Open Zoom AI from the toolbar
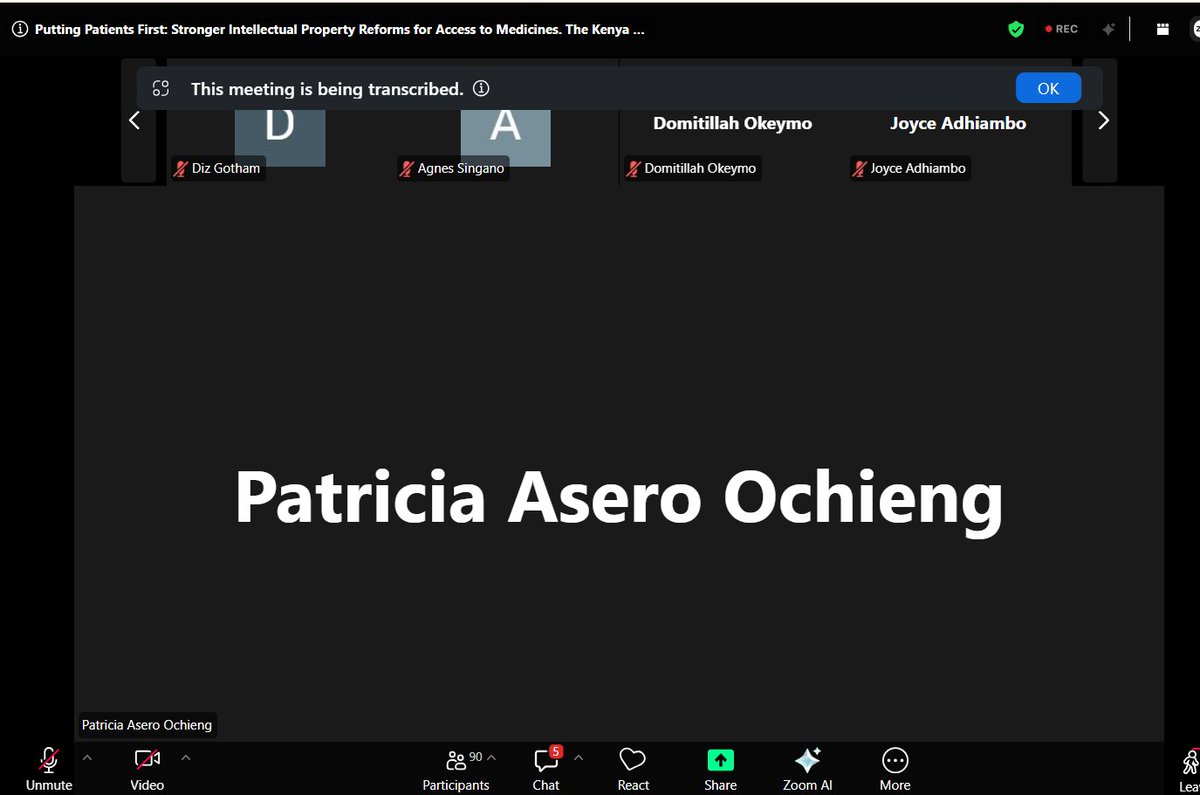1200x795 pixels. (x=807, y=768)
